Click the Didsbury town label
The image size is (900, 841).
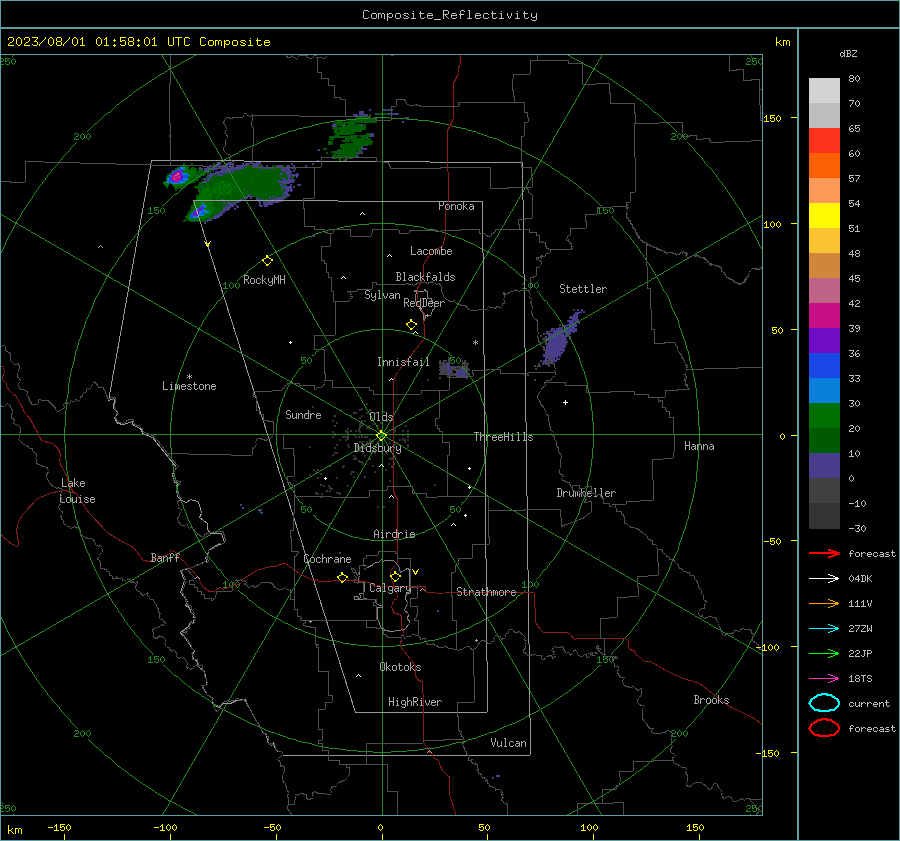(377, 448)
